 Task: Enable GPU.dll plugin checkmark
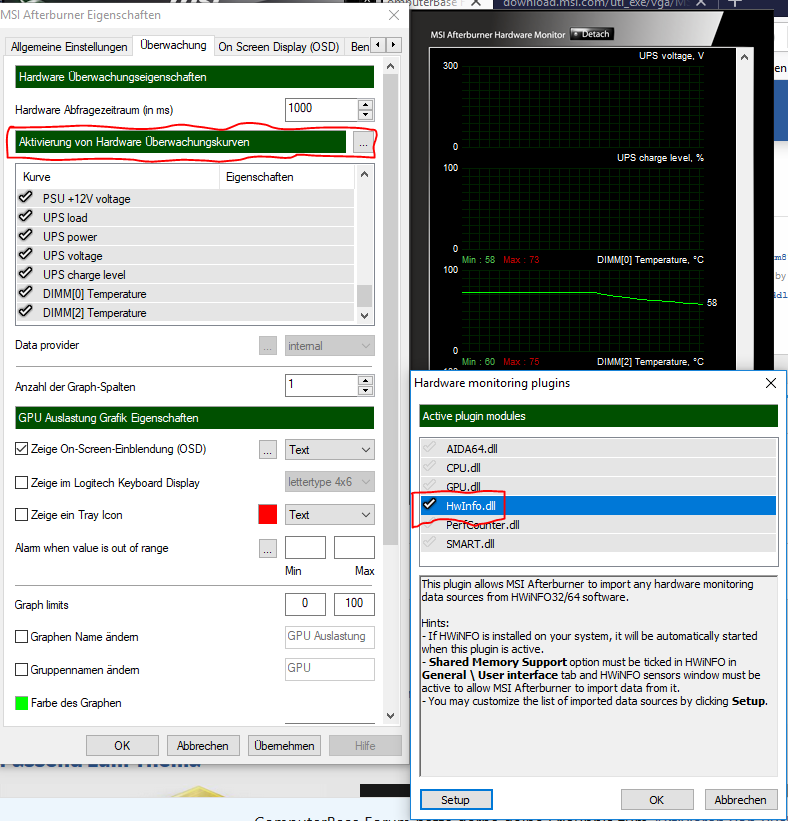pyautogui.click(x=430, y=486)
